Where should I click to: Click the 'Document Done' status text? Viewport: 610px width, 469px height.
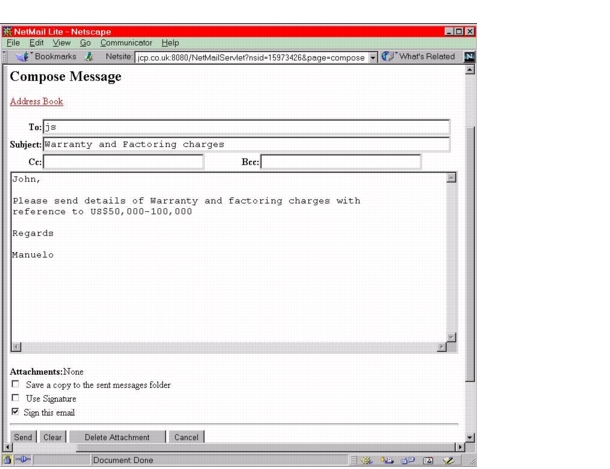123,460
